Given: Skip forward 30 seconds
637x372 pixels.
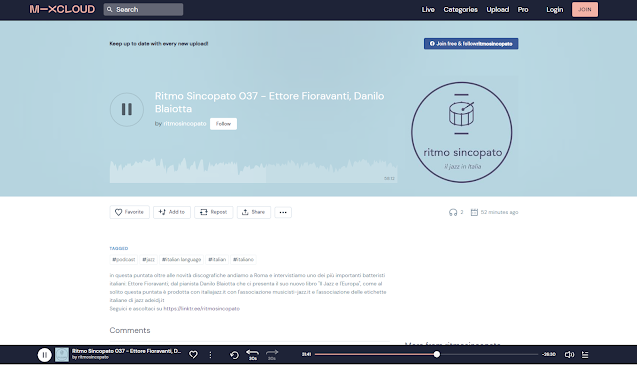Looking at the screenshot, I should click(x=272, y=355).
